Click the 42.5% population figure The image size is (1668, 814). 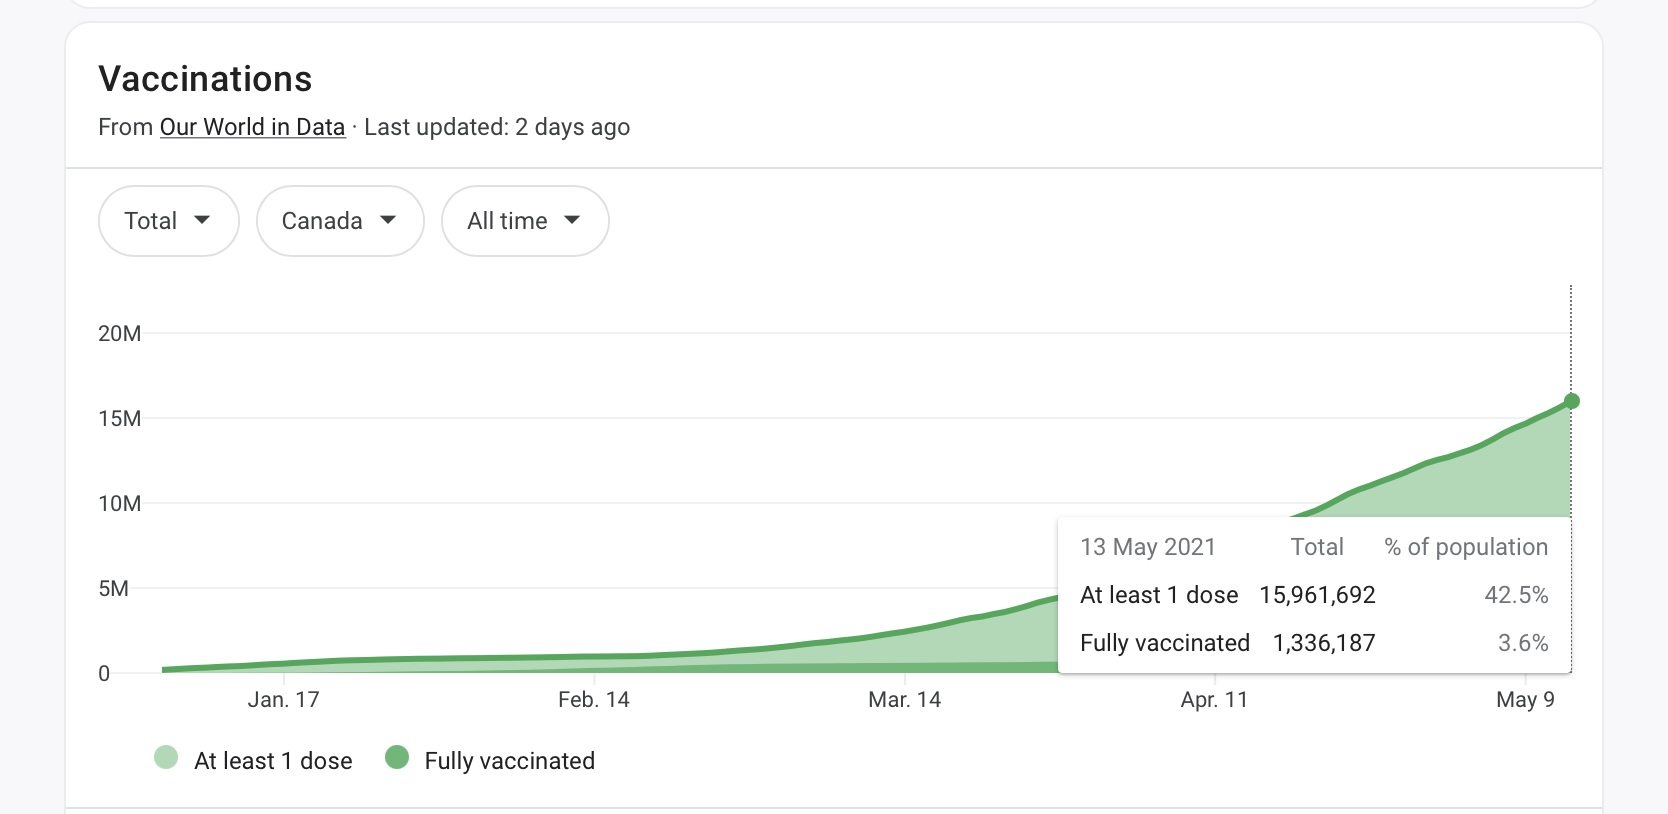click(1516, 595)
